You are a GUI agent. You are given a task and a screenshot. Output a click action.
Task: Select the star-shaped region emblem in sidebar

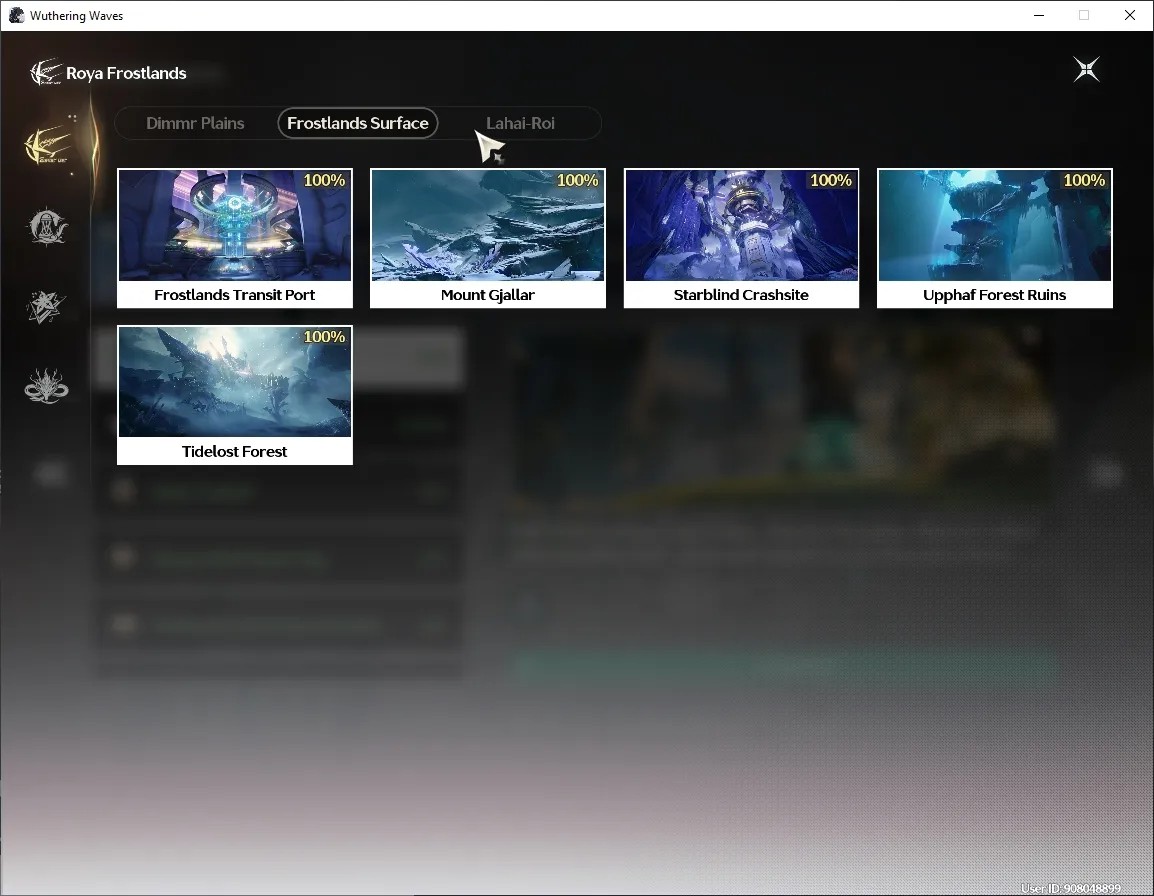pyautogui.click(x=46, y=306)
